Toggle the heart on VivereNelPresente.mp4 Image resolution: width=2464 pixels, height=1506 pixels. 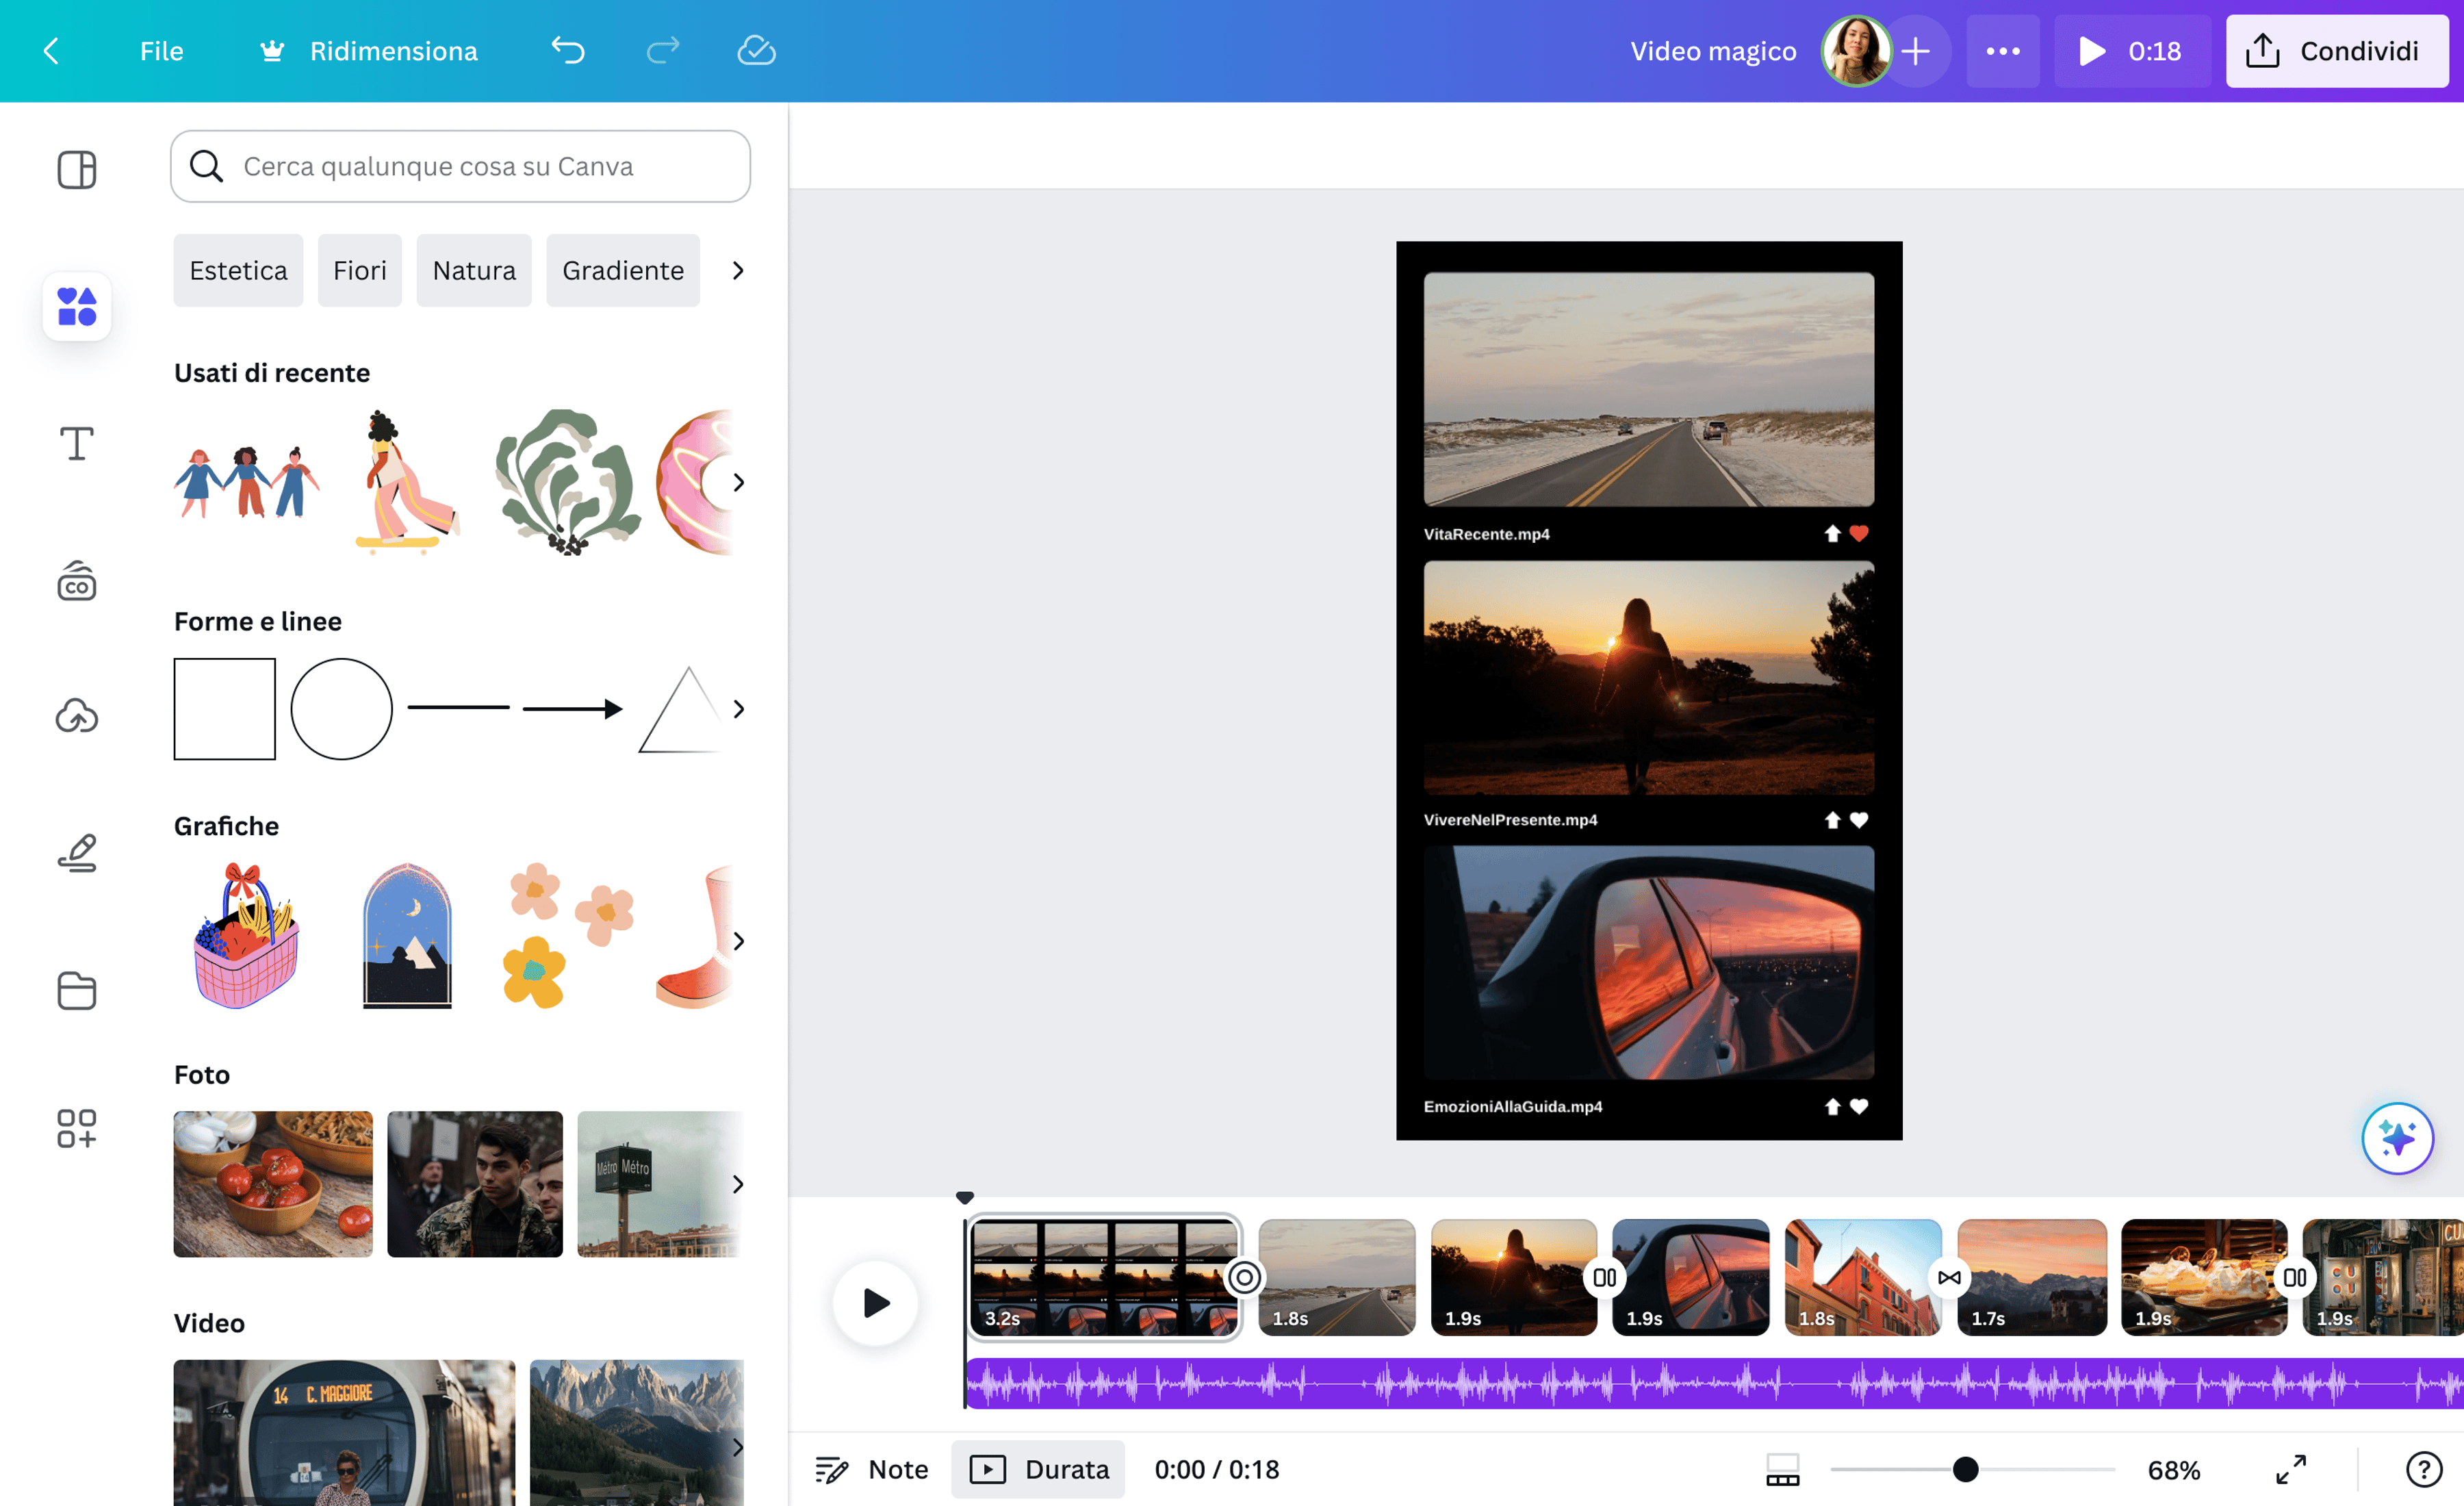coord(1859,820)
